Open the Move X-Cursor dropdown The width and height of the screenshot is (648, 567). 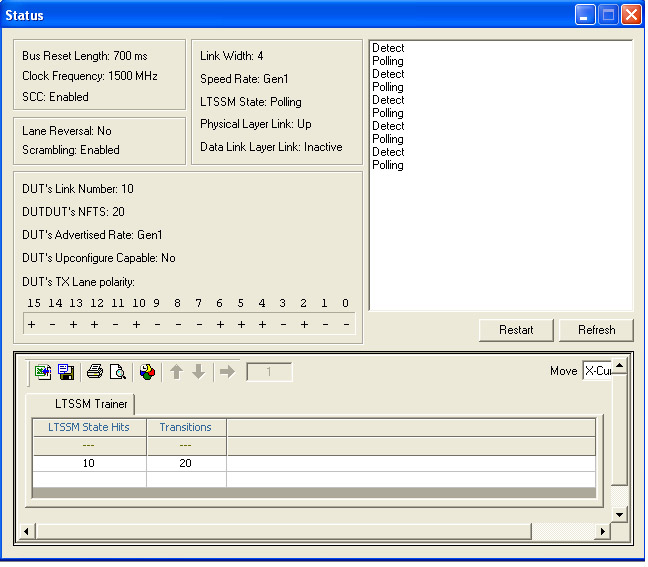point(598,372)
